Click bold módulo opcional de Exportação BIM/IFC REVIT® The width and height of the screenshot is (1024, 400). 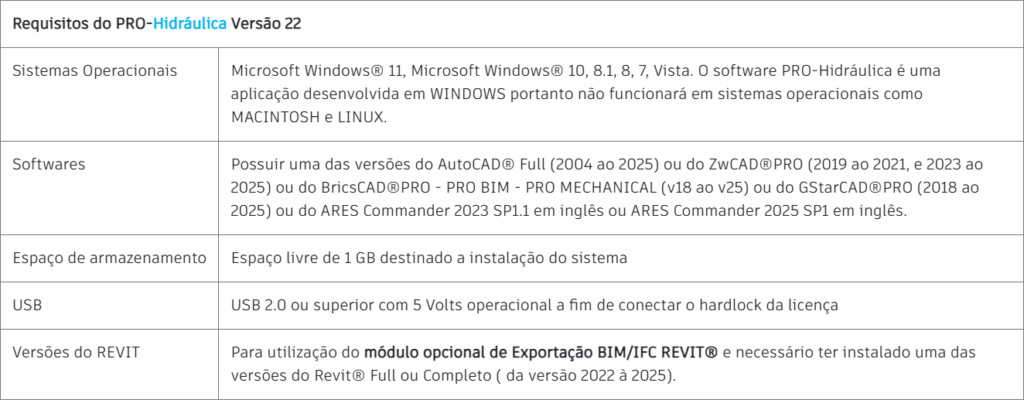click(x=541, y=352)
